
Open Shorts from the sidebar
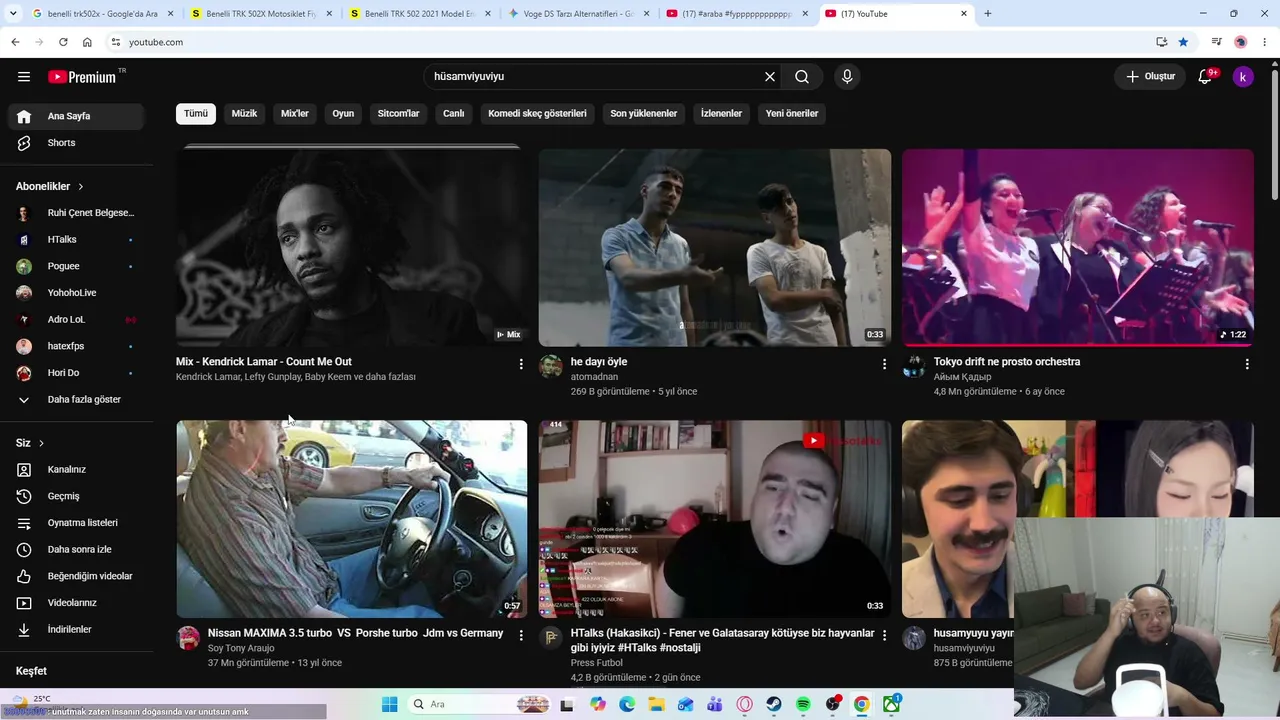(x=76, y=143)
